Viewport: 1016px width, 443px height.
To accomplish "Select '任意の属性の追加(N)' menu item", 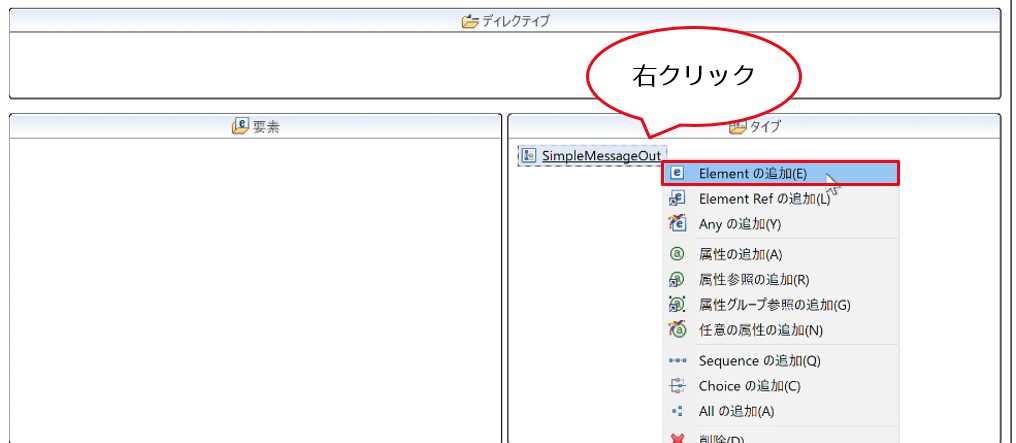I will coord(780,330).
